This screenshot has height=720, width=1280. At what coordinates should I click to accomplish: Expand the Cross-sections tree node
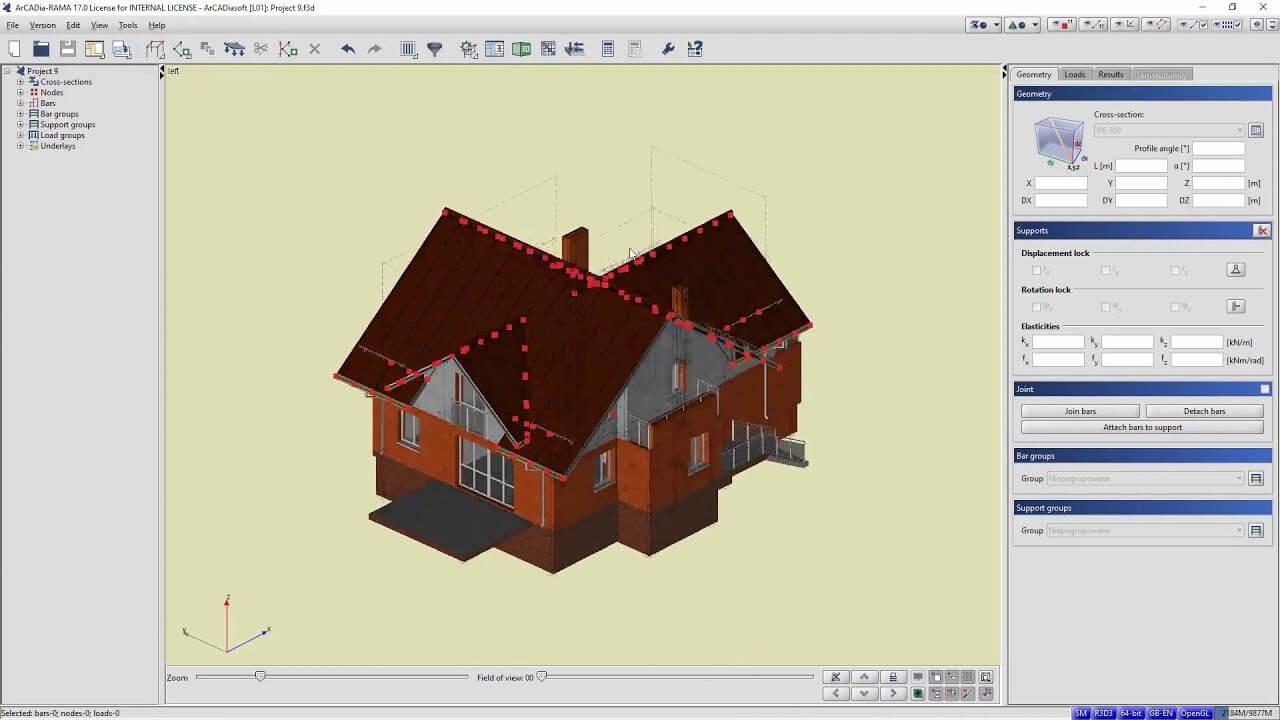pos(20,82)
